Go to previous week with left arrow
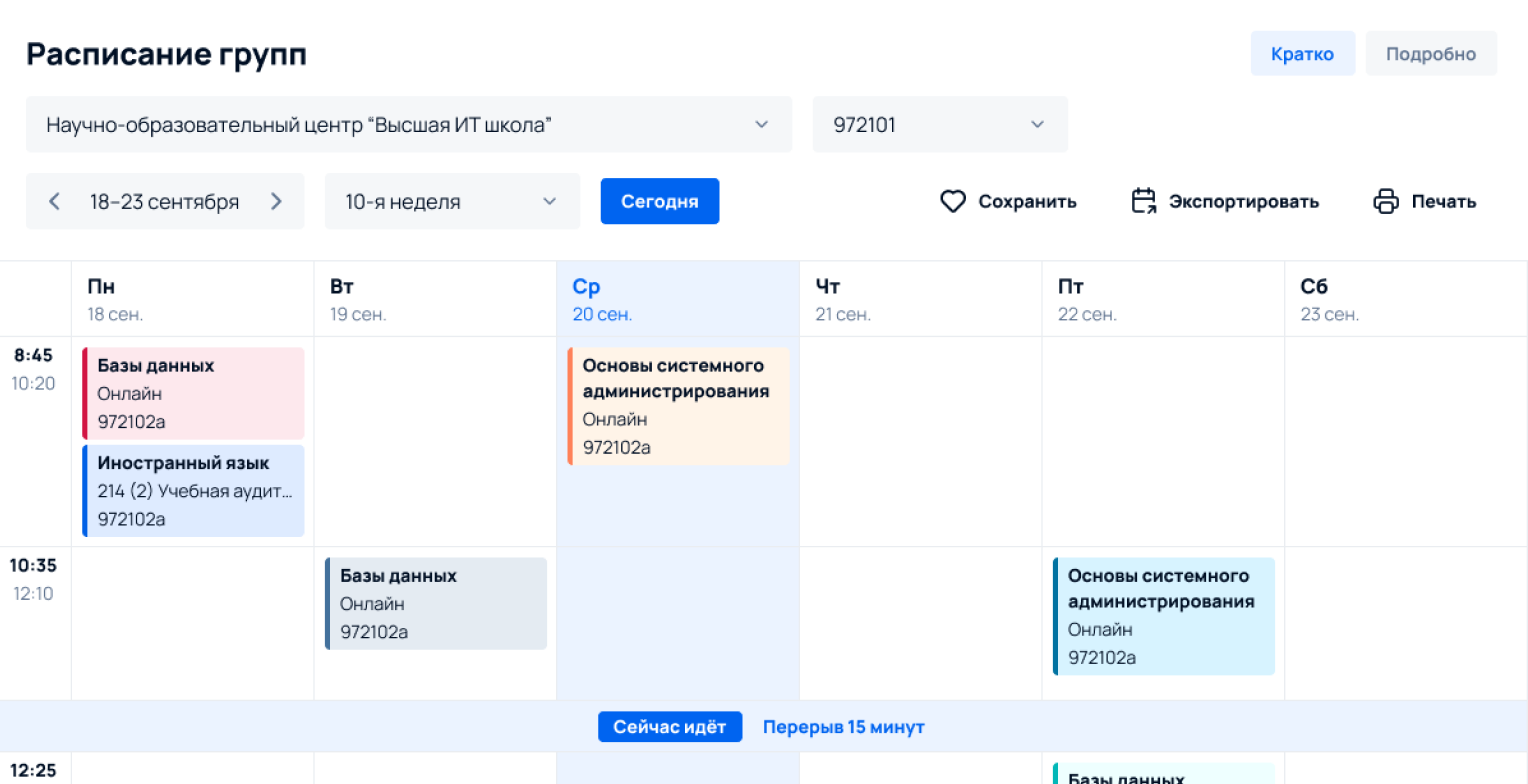The width and height of the screenshot is (1528, 784). (55, 202)
